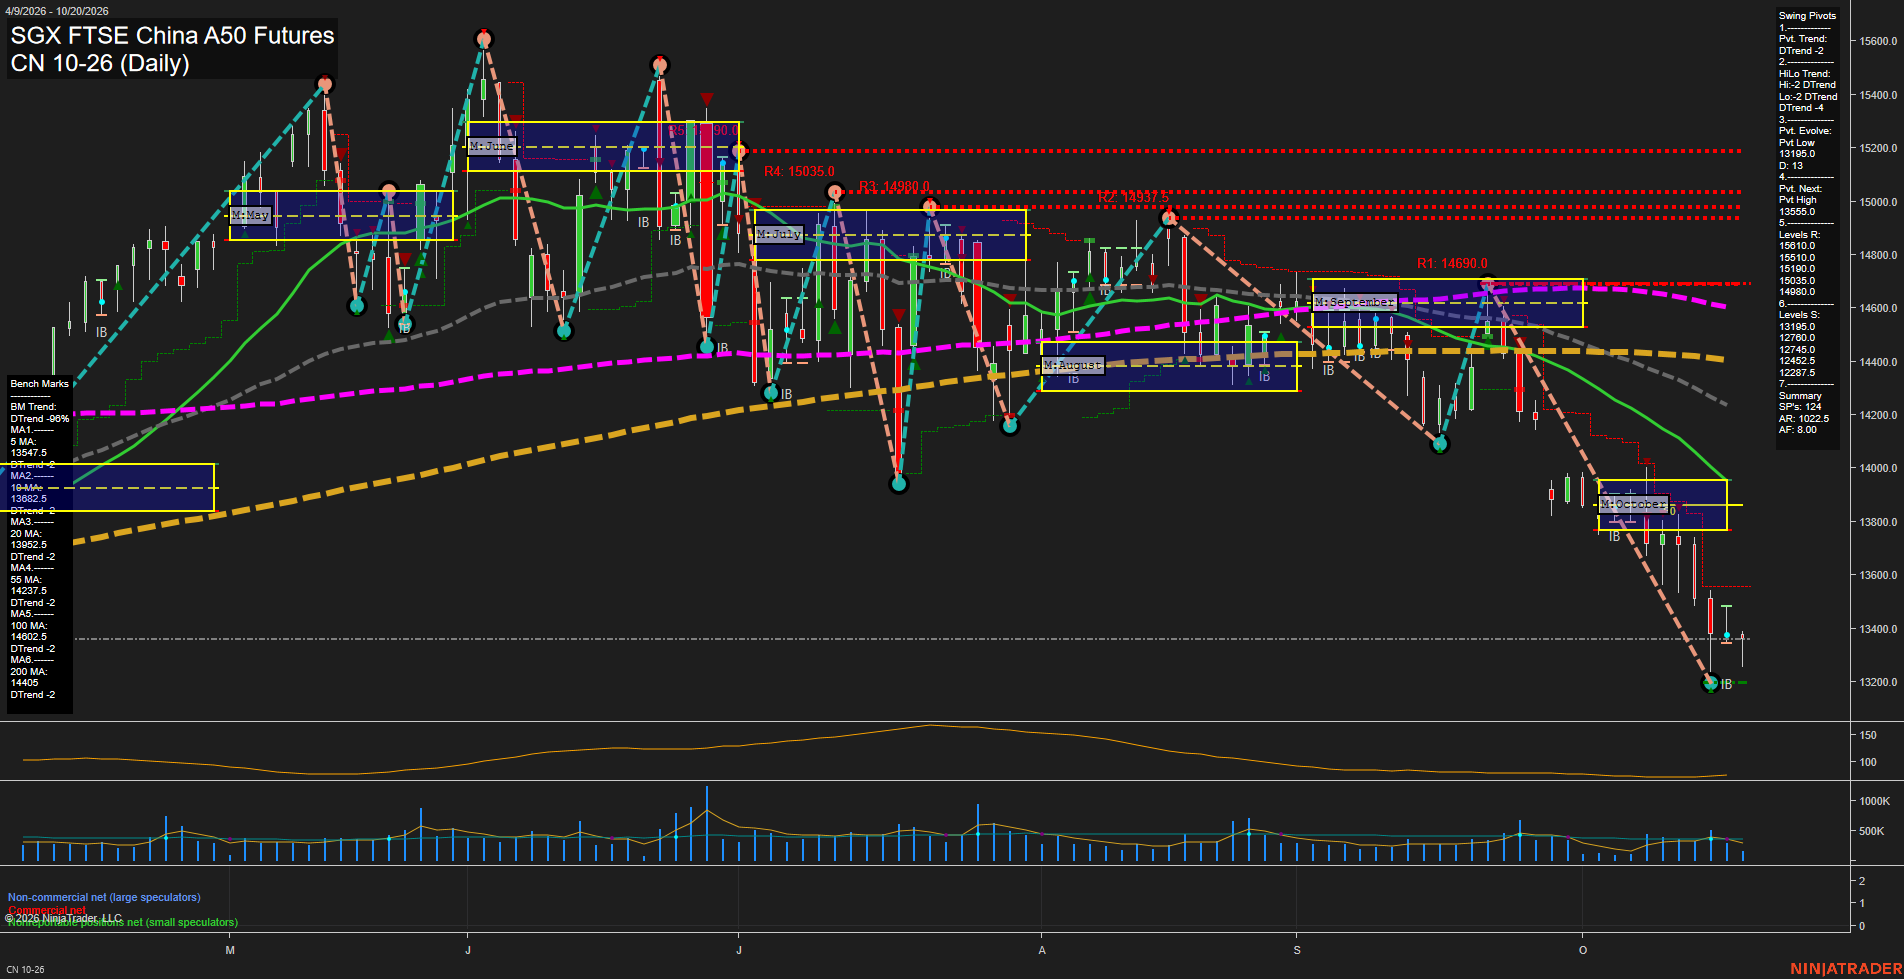The width and height of the screenshot is (1904, 979).
Task: Click the O month label on time axis
Action: pos(1583,951)
